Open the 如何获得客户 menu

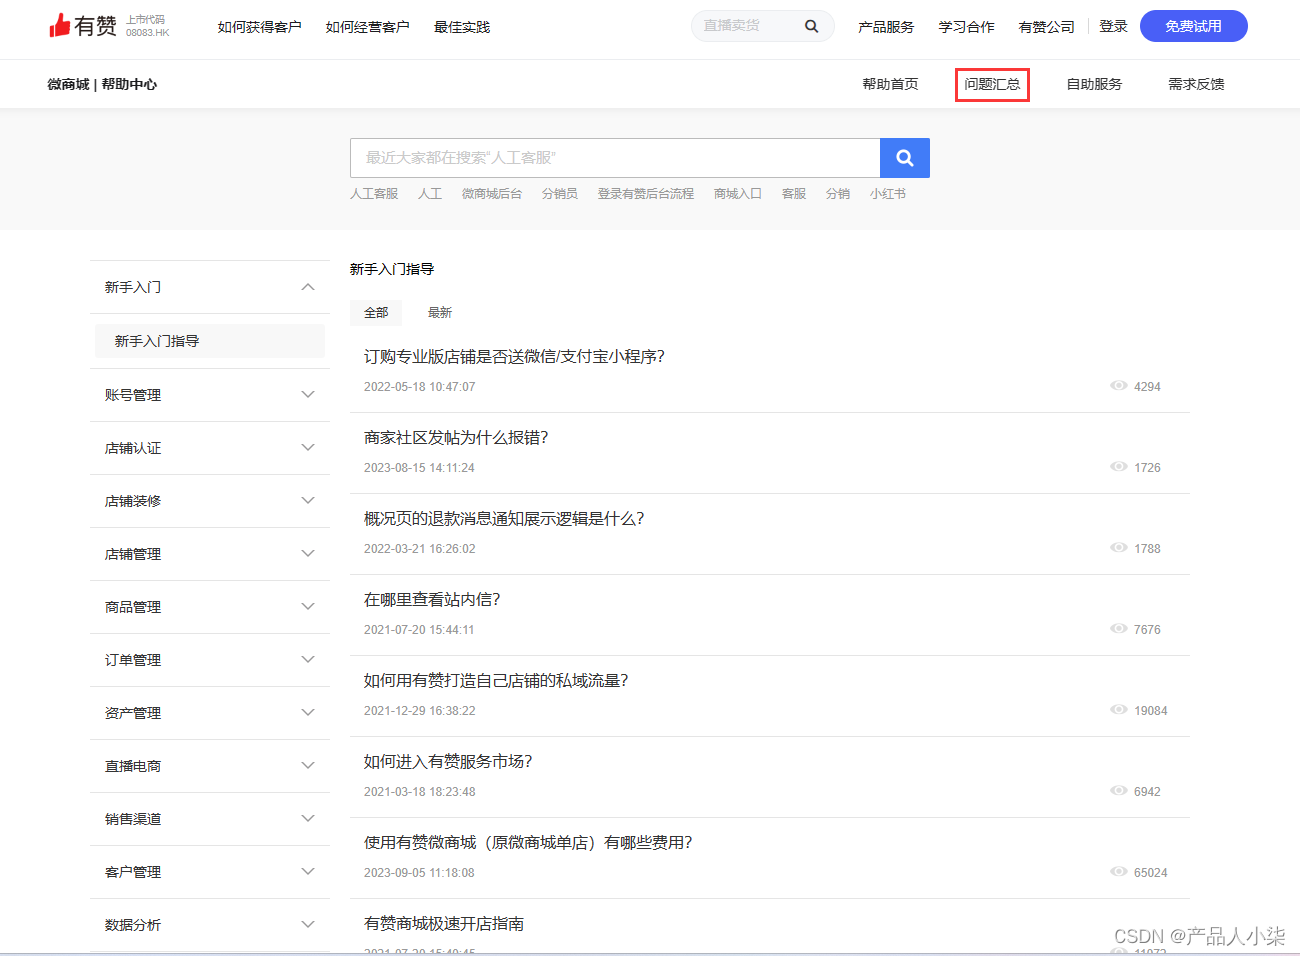(260, 27)
